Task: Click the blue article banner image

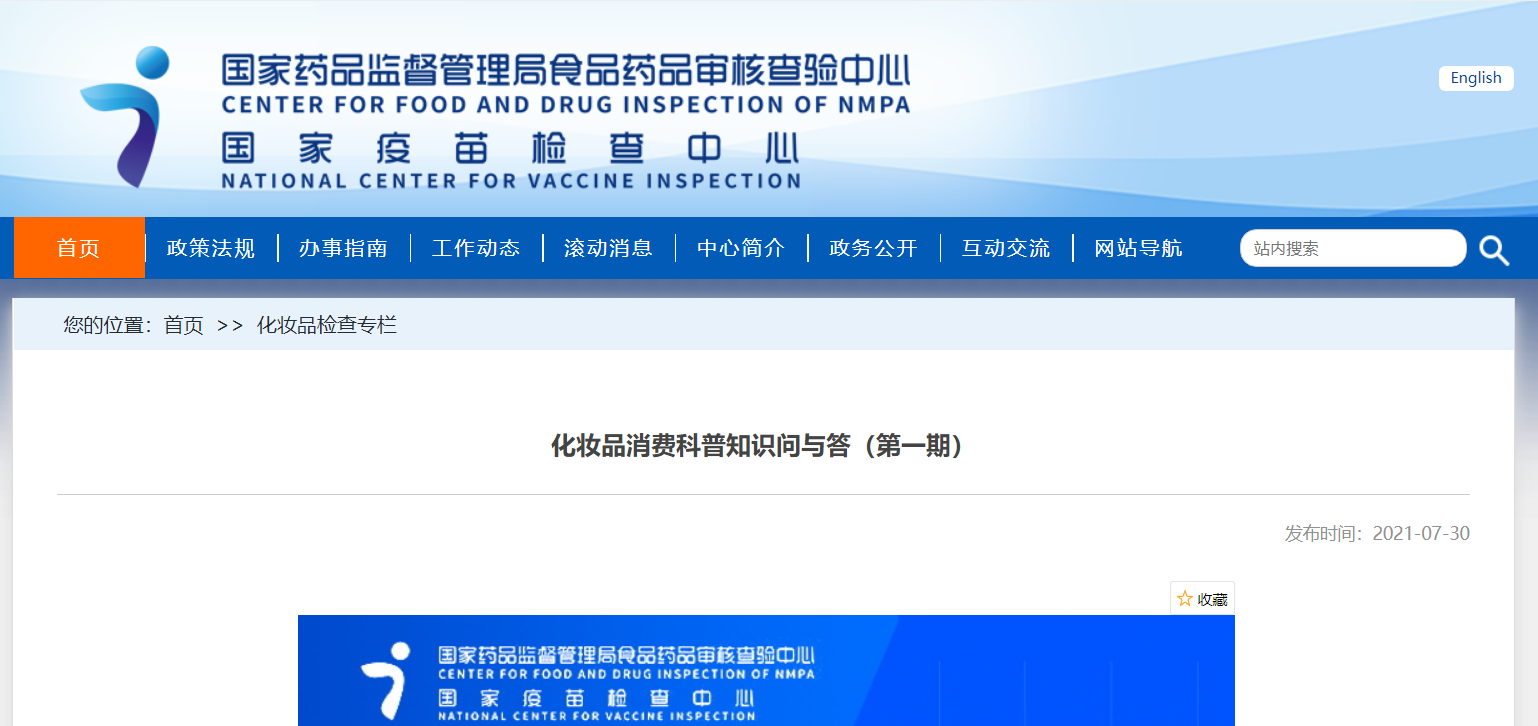Action: click(x=766, y=670)
